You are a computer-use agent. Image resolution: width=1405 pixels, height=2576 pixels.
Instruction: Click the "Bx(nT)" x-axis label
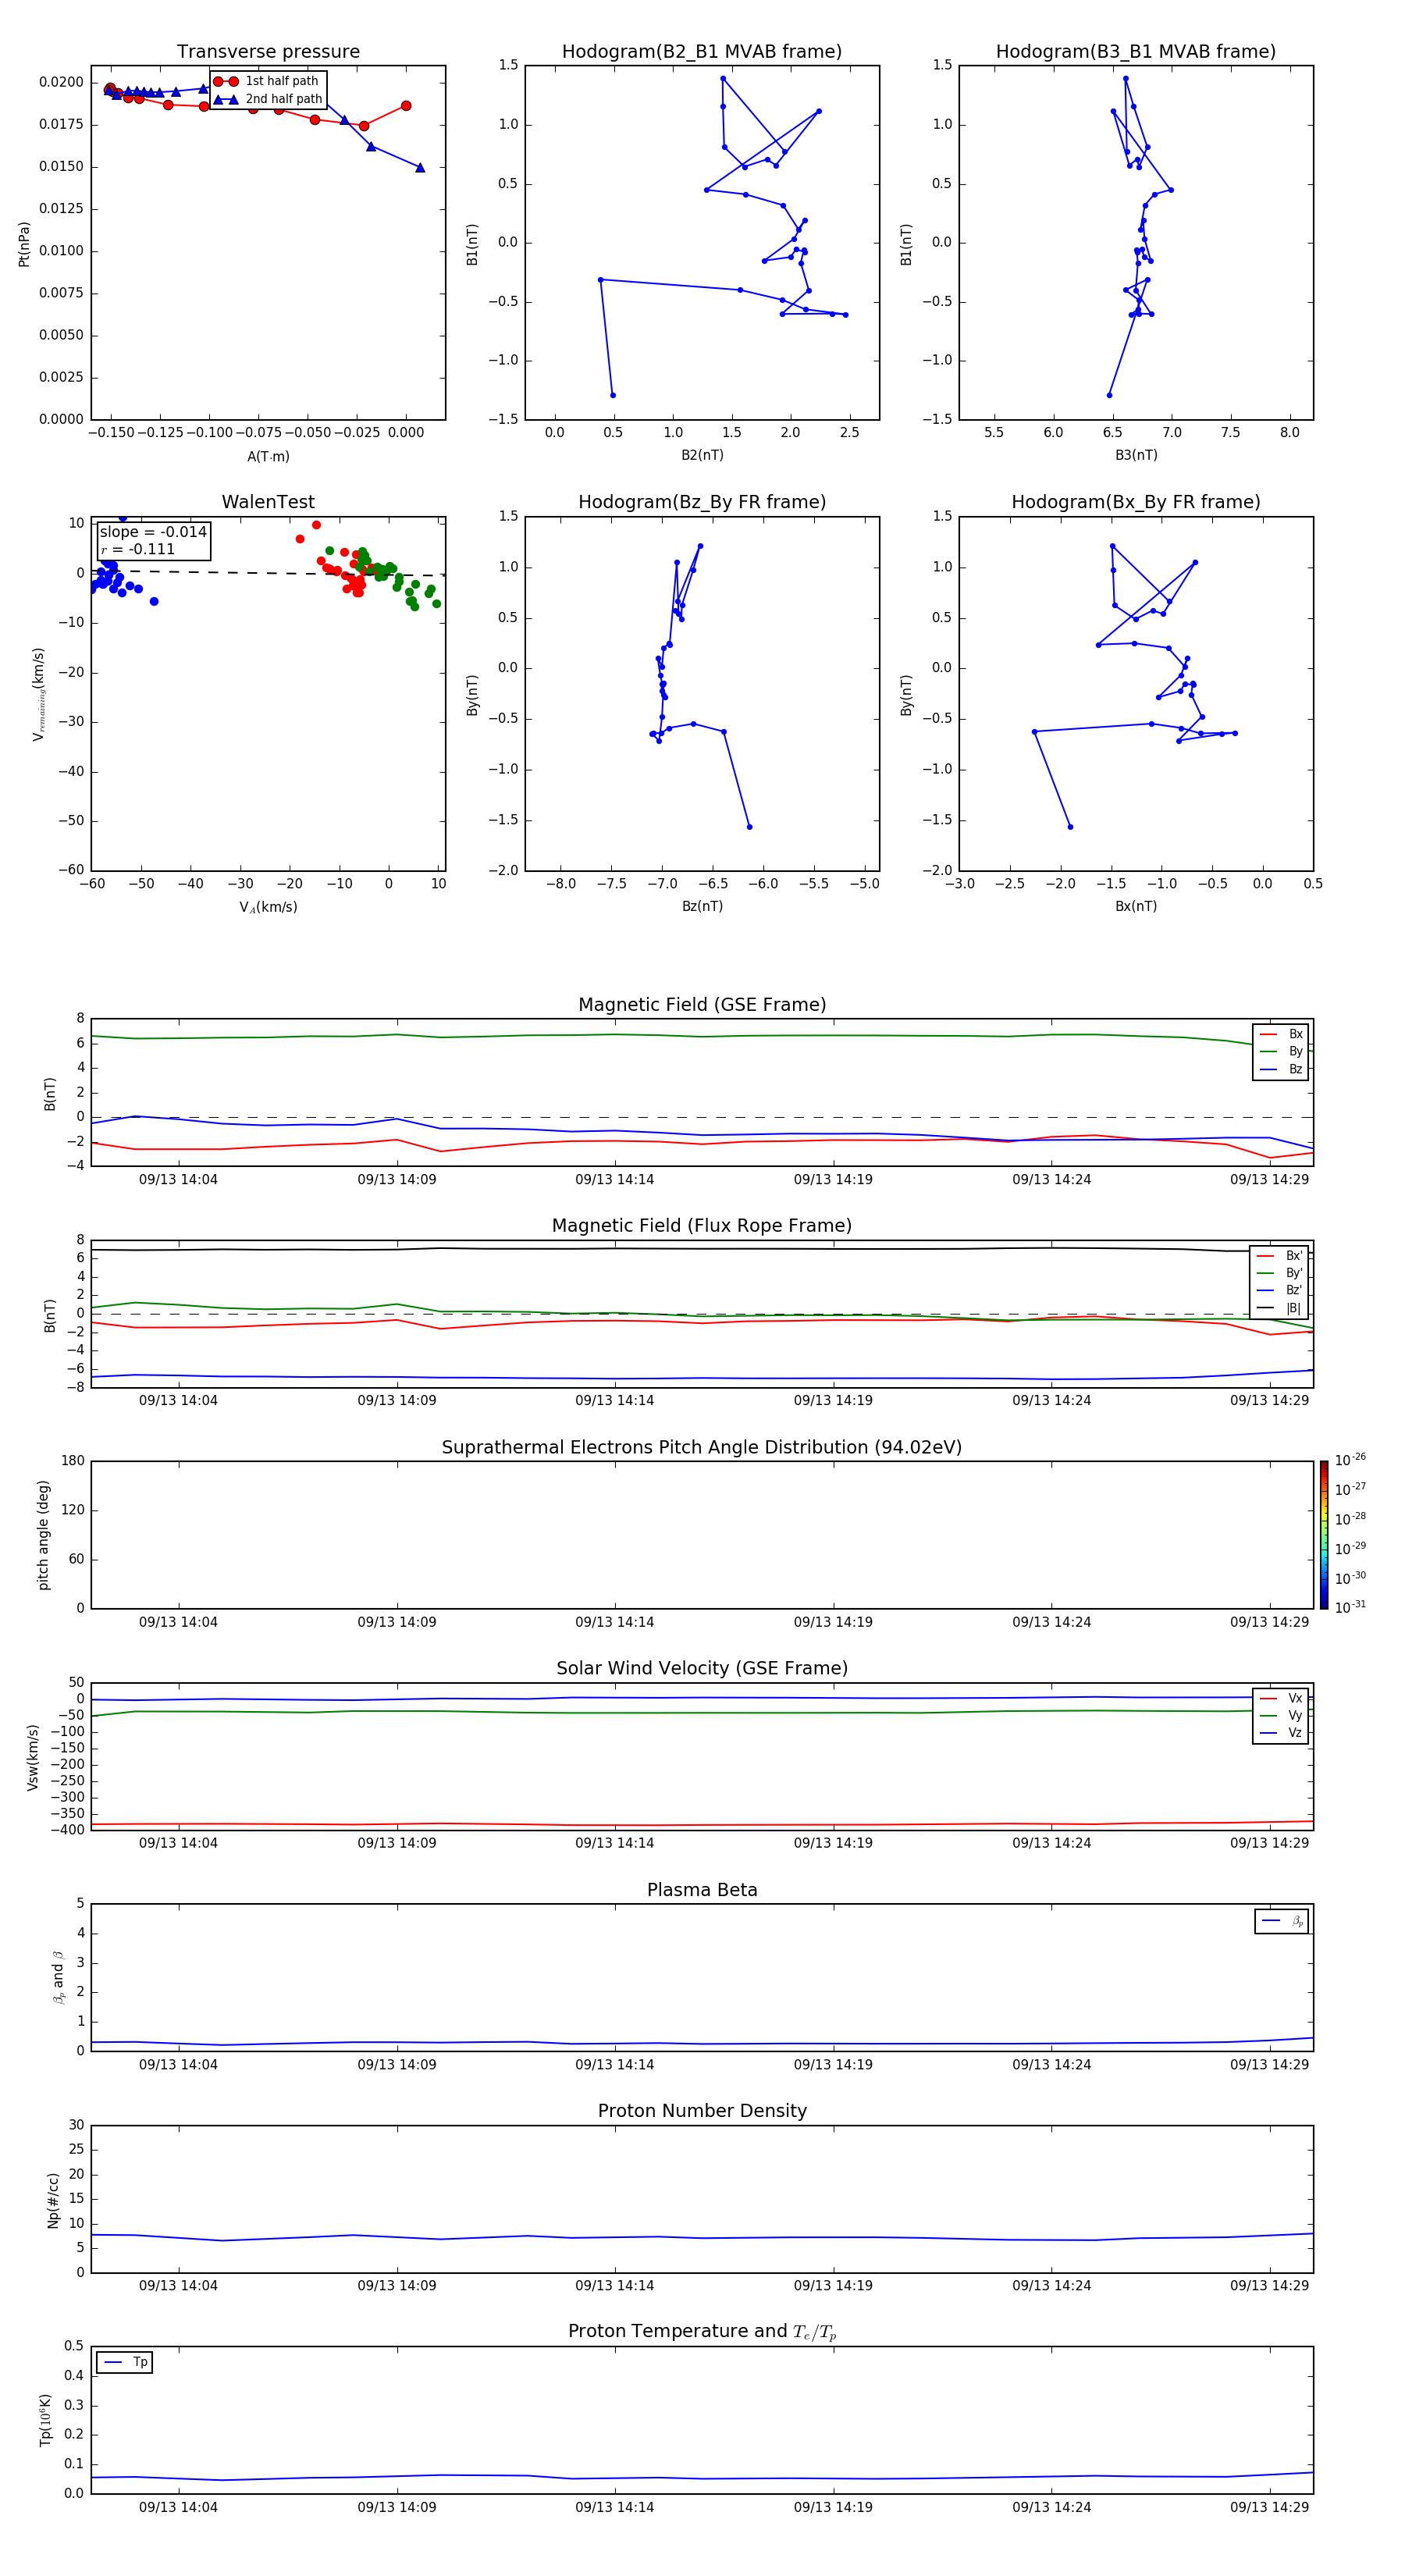[1136, 906]
